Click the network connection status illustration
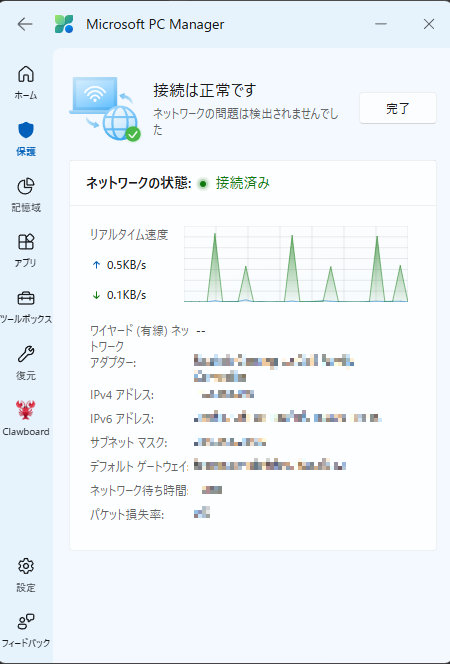Viewport: 450px width, 664px height. click(105, 109)
